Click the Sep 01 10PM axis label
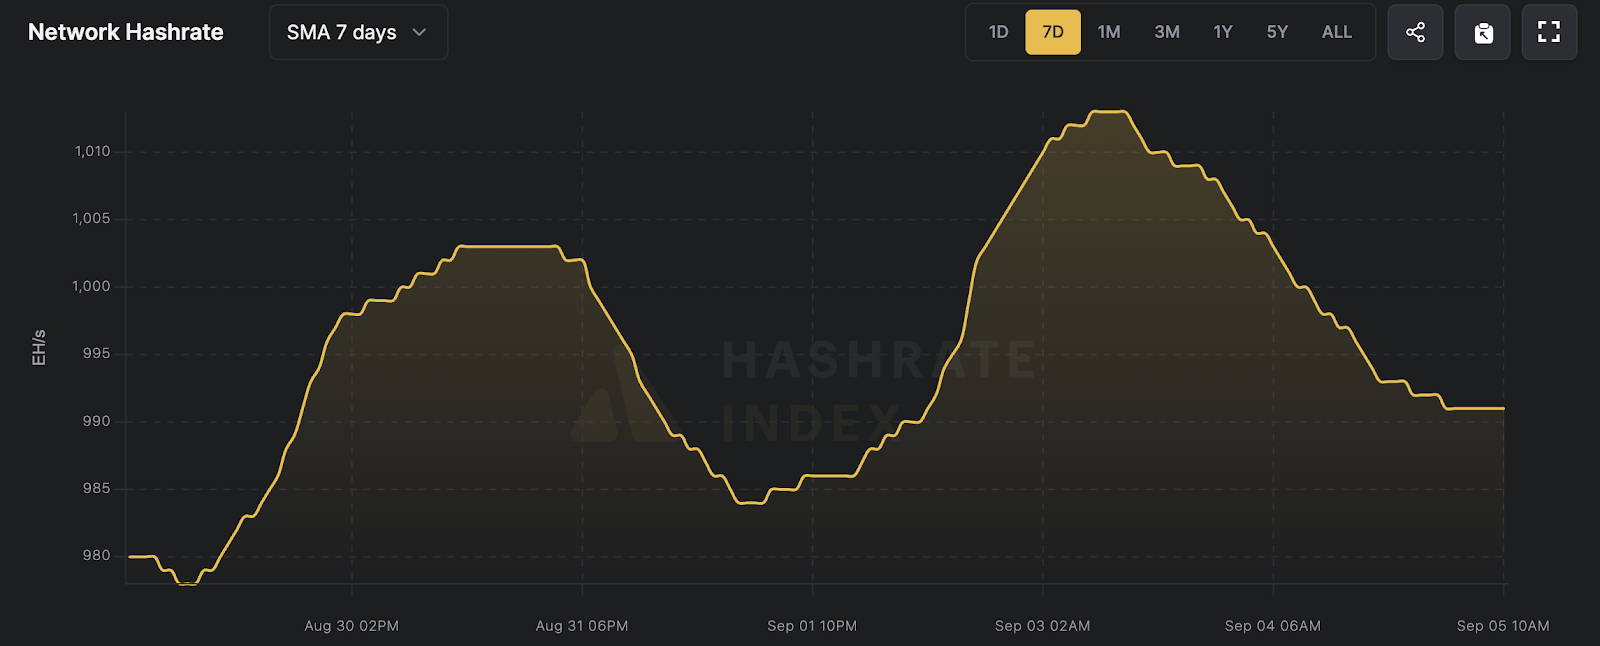 (812, 626)
